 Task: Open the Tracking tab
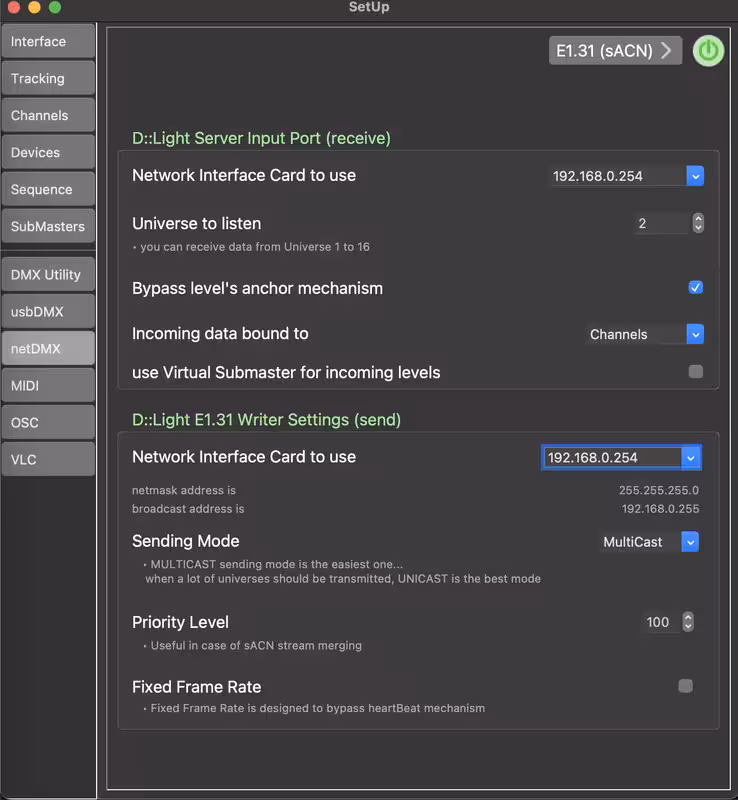pyautogui.click(x=48, y=79)
